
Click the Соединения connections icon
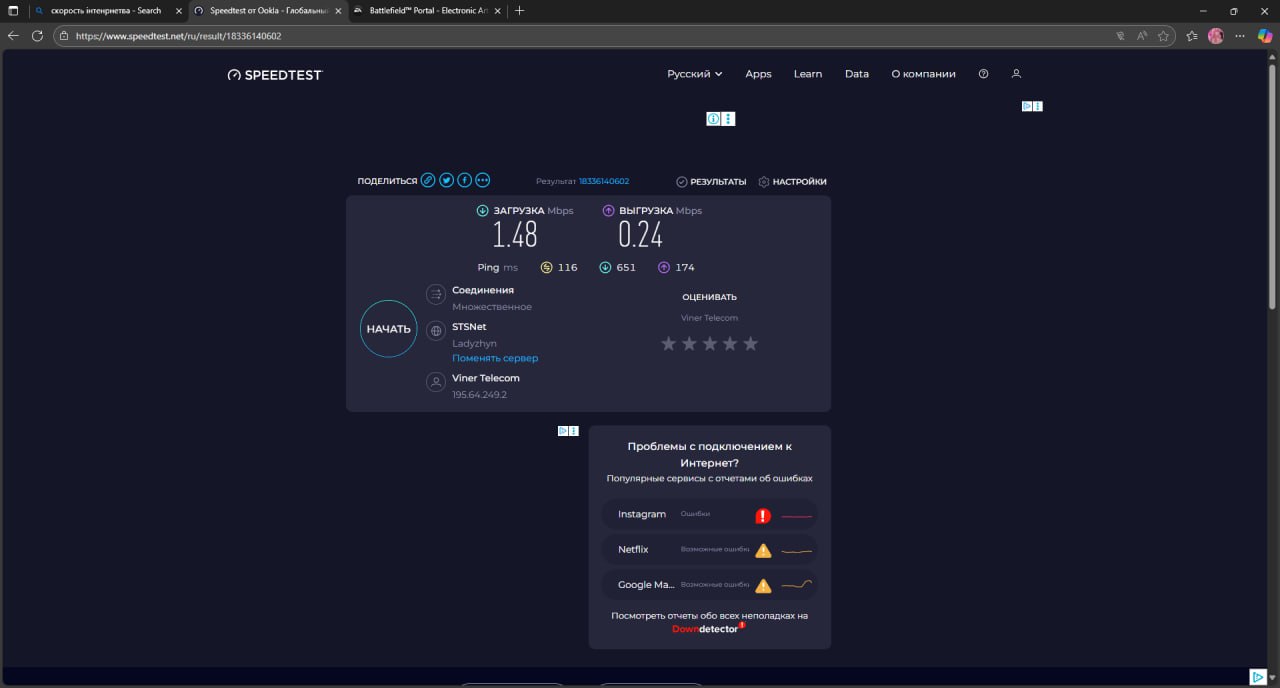point(436,294)
